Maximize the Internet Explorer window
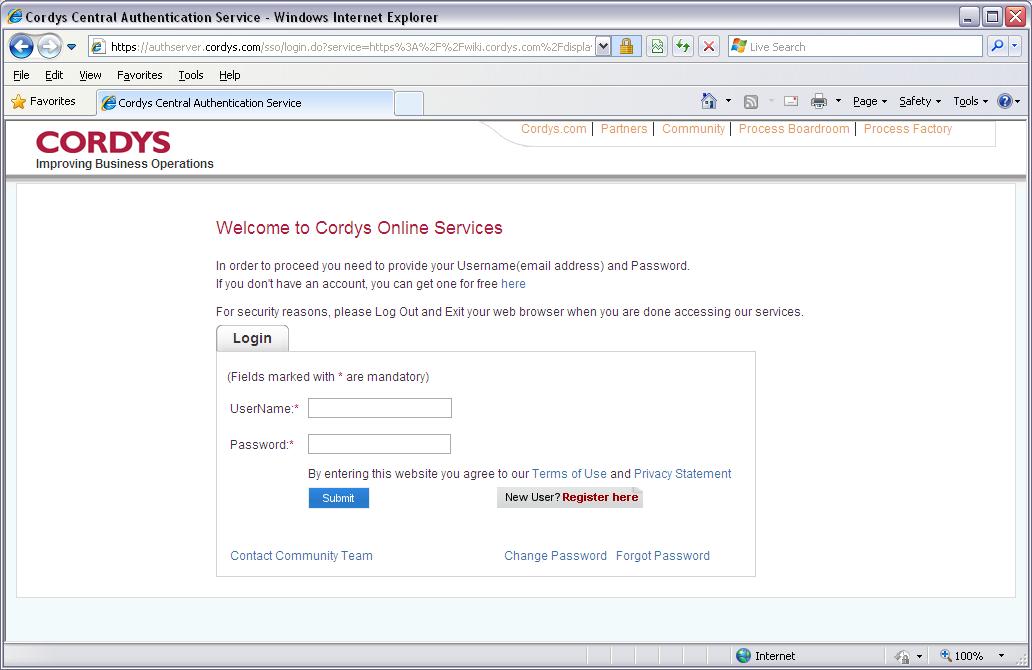This screenshot has height=670, width=1032. tap(992, 16)
